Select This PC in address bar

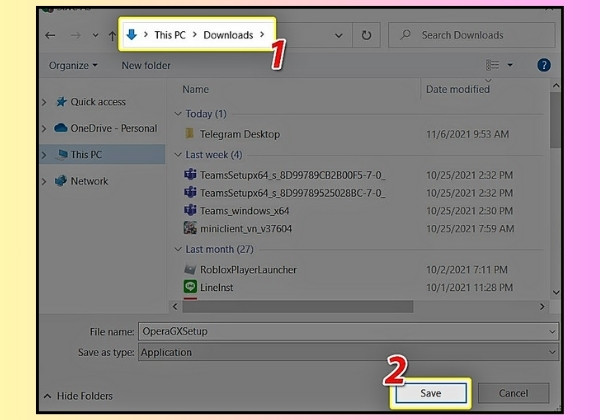(170, 35)
